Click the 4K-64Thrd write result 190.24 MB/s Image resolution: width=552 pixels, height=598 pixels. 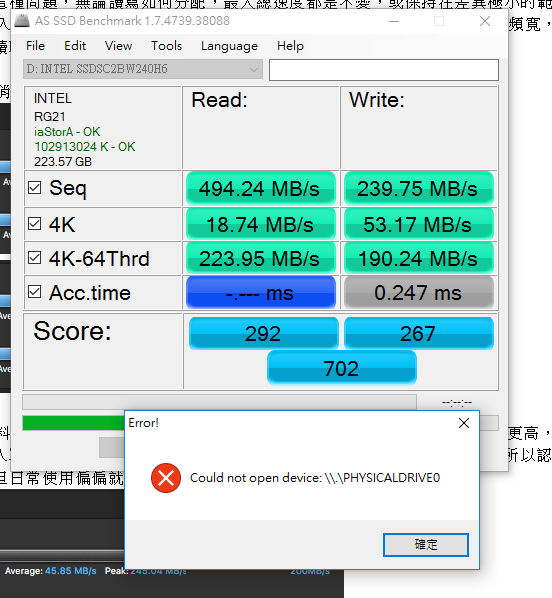click(418, 259)
